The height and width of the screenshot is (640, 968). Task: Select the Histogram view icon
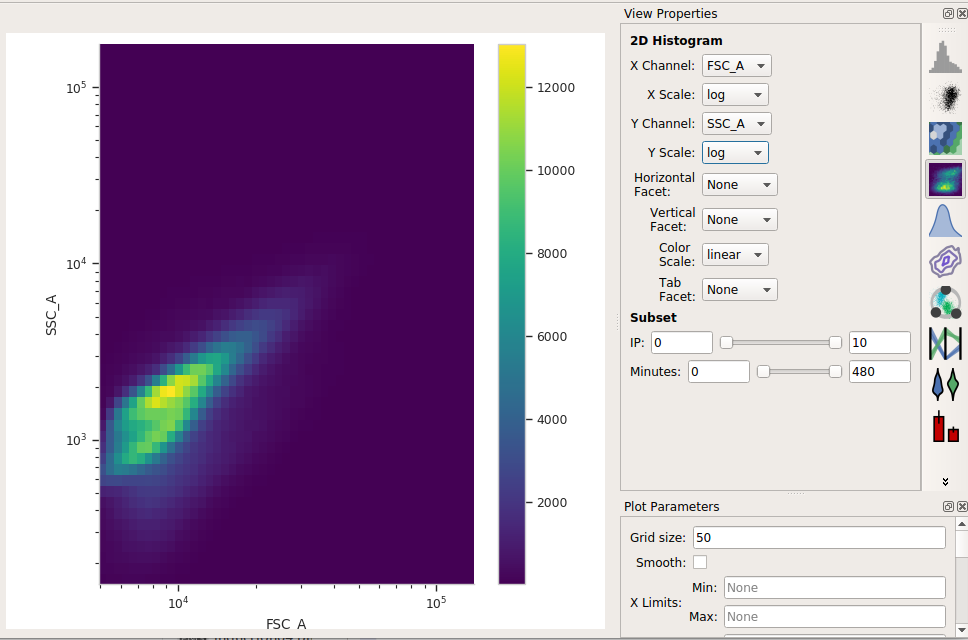click(945, 57)
